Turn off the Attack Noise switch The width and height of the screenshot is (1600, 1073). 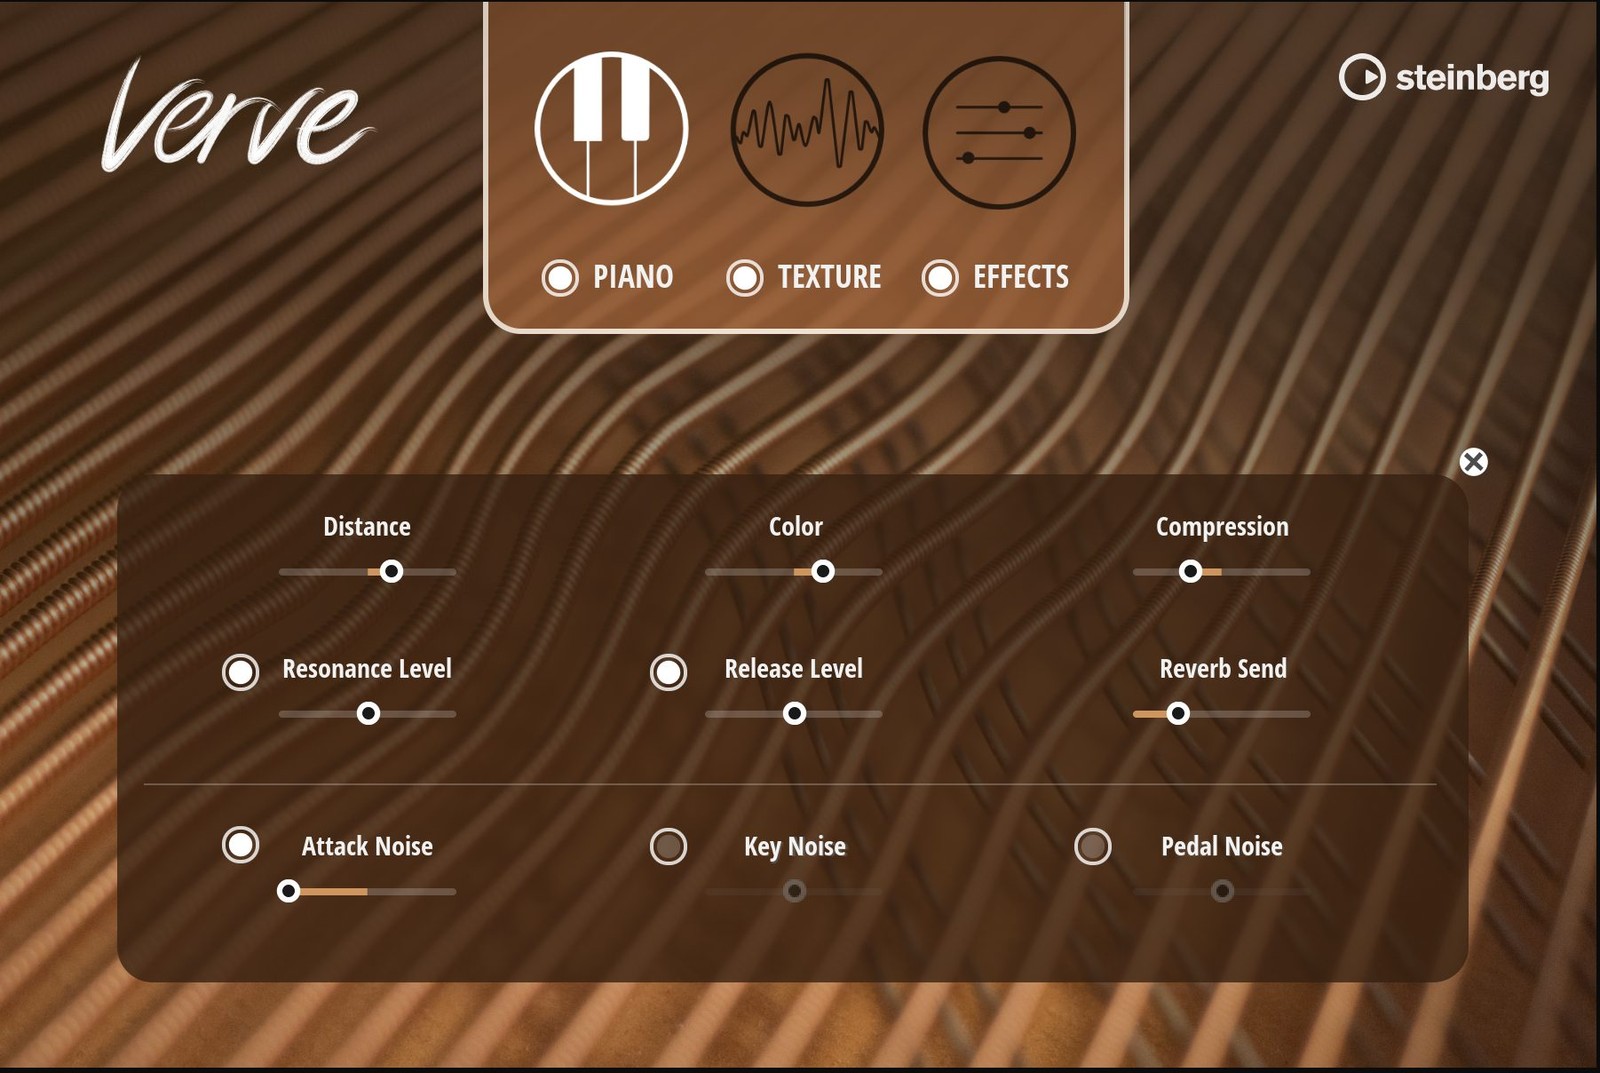tap(240, 845)
